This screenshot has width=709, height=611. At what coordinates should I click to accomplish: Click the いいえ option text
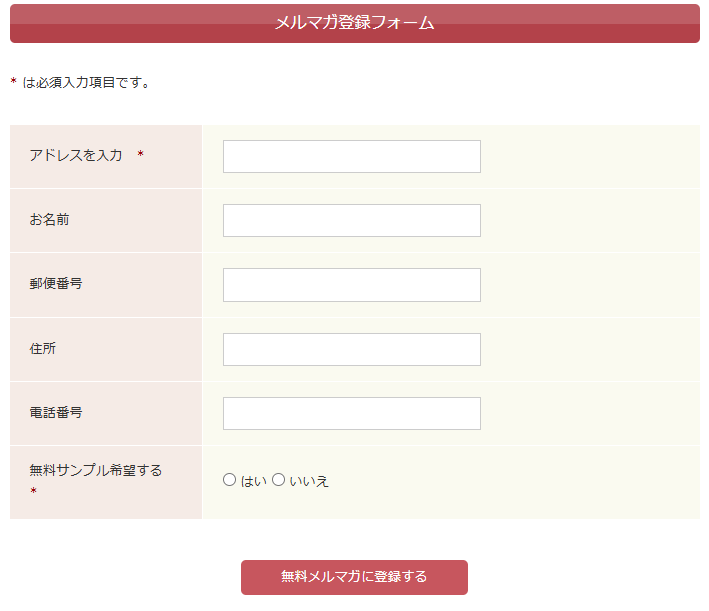[x=309, y=481]
